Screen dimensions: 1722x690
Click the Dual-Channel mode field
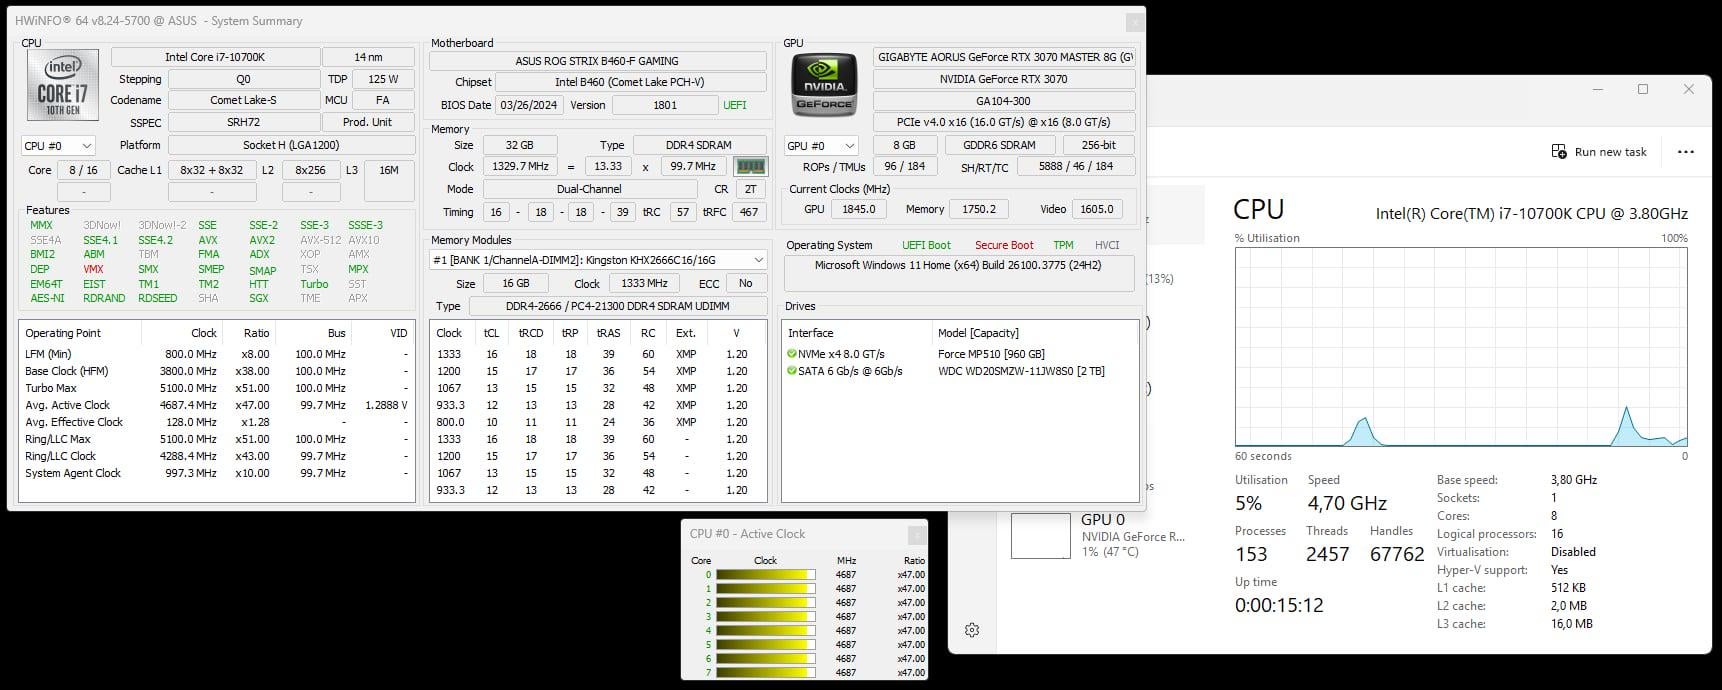588,189
